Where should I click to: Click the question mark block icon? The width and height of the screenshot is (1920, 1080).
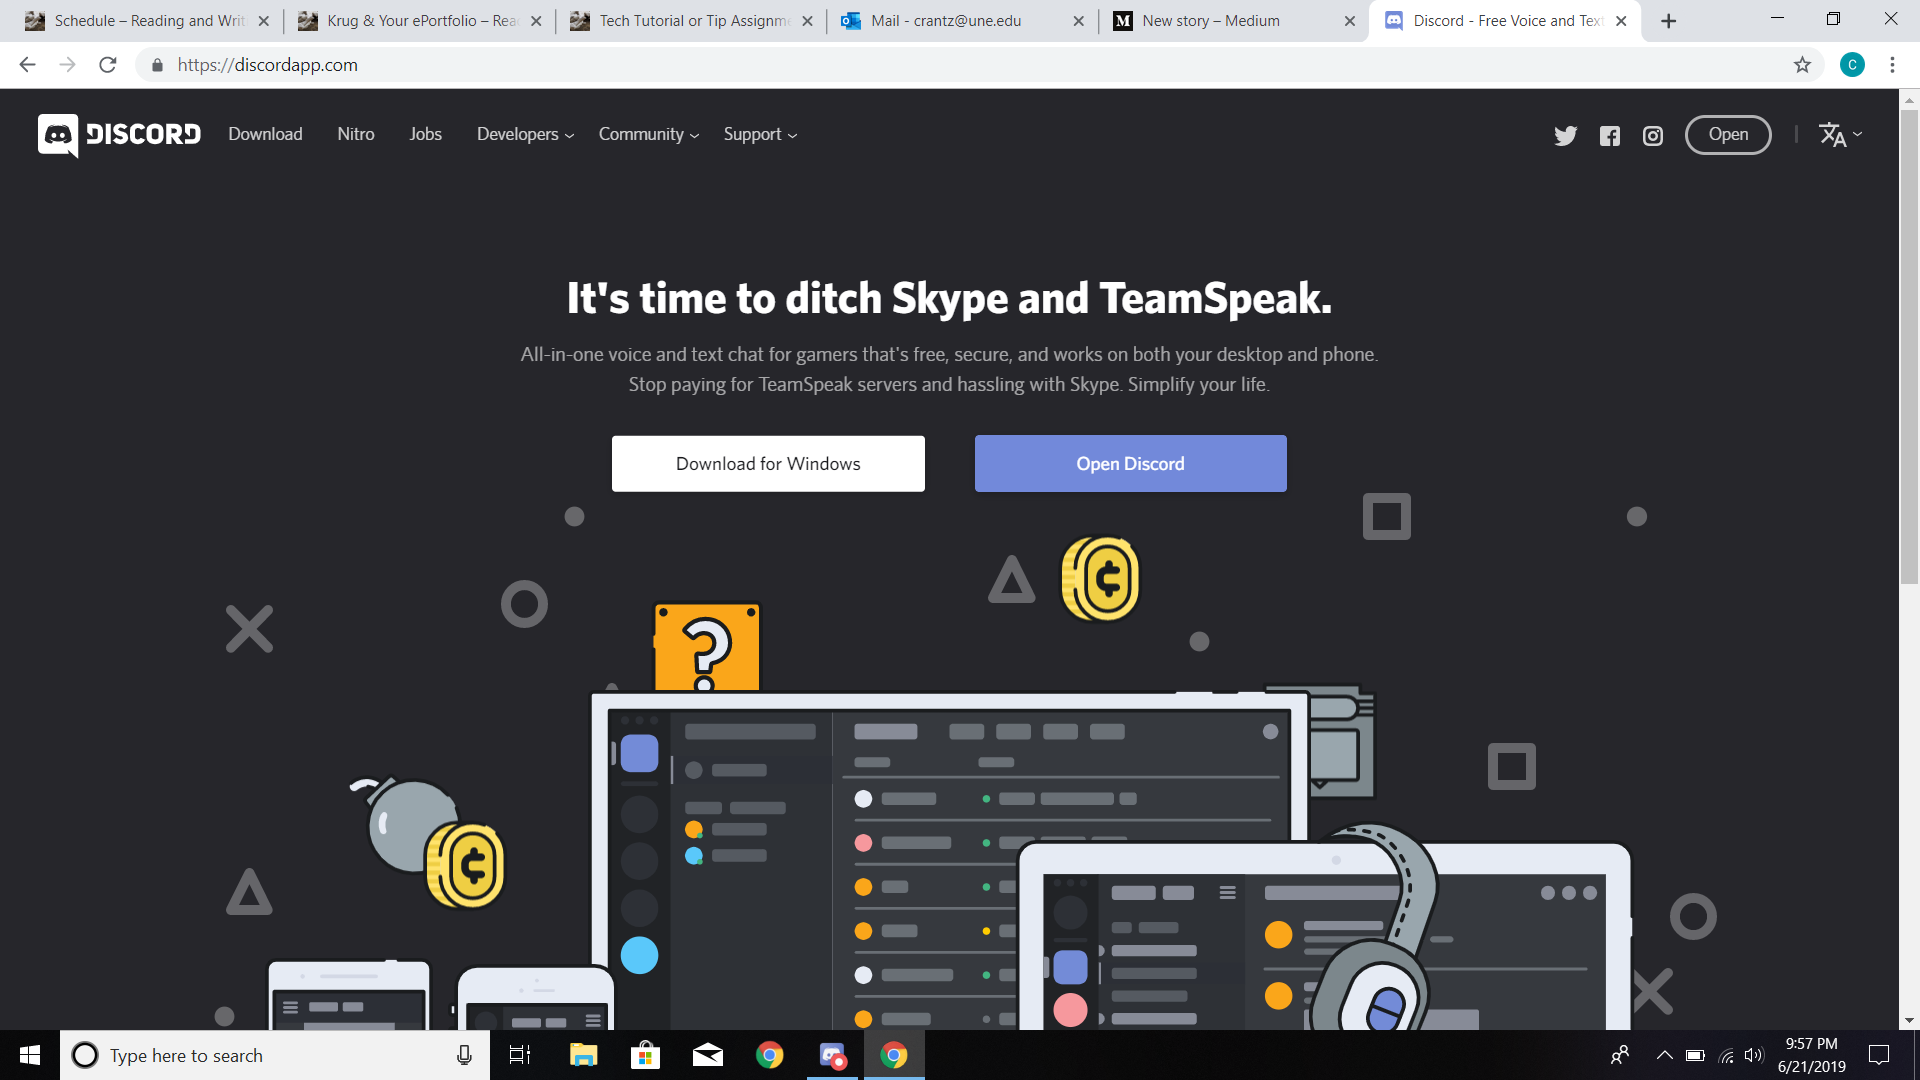point(705,646)
